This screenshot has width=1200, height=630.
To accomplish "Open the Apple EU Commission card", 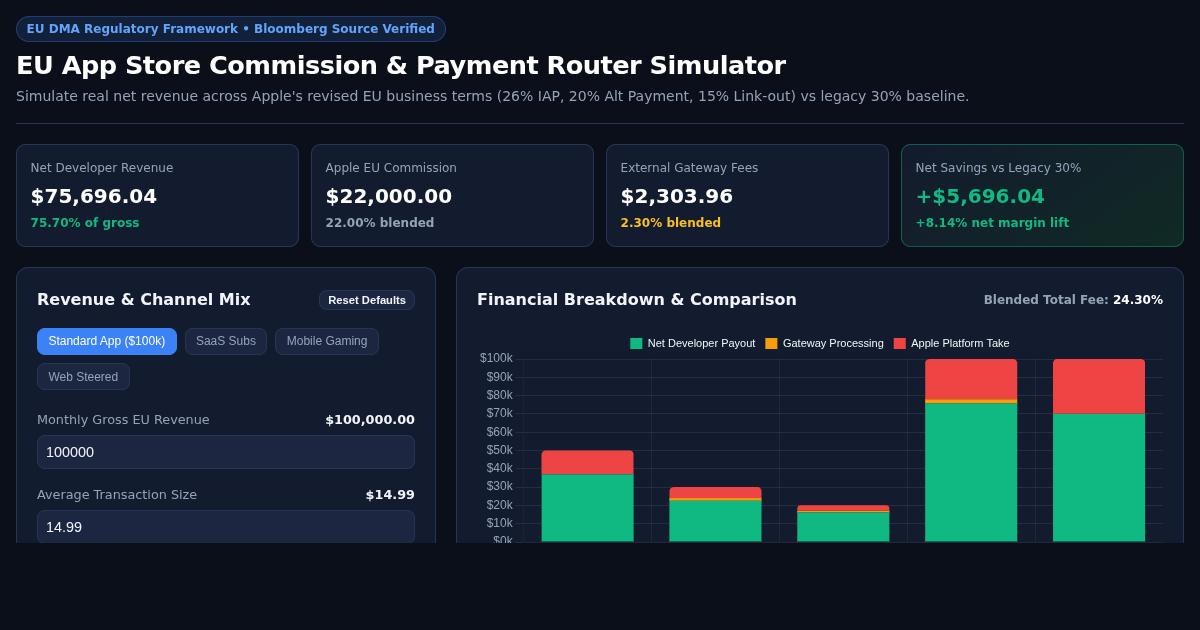I will coord(452,195).
